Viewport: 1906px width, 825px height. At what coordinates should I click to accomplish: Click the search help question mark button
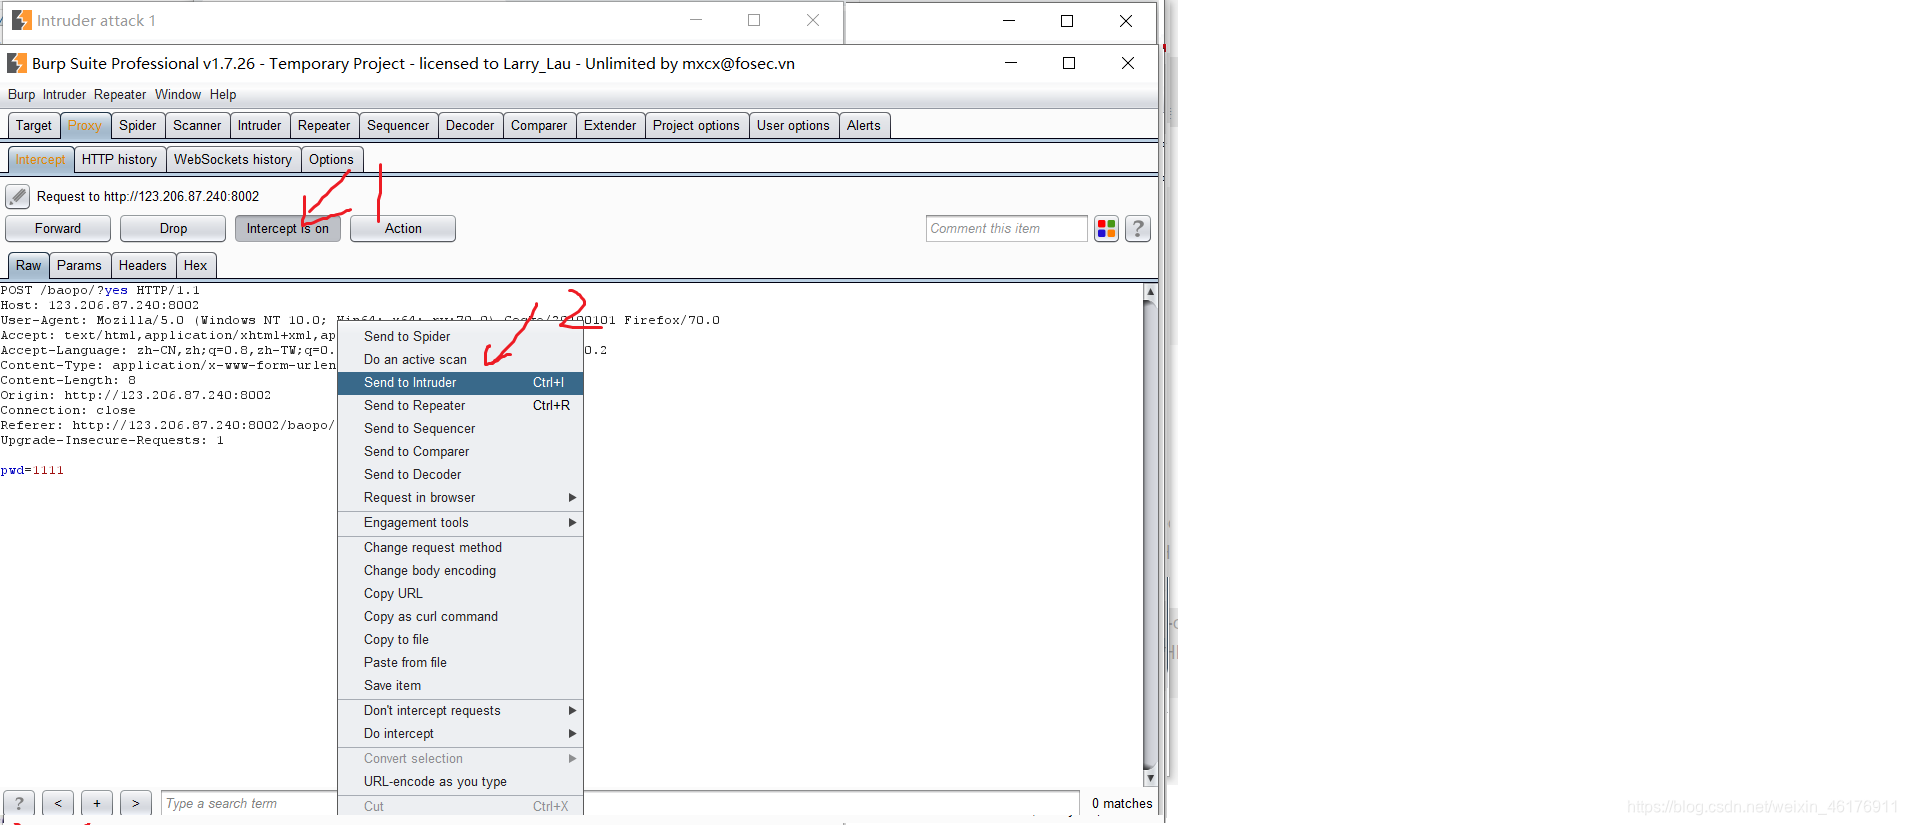click(x=19, y=803)
